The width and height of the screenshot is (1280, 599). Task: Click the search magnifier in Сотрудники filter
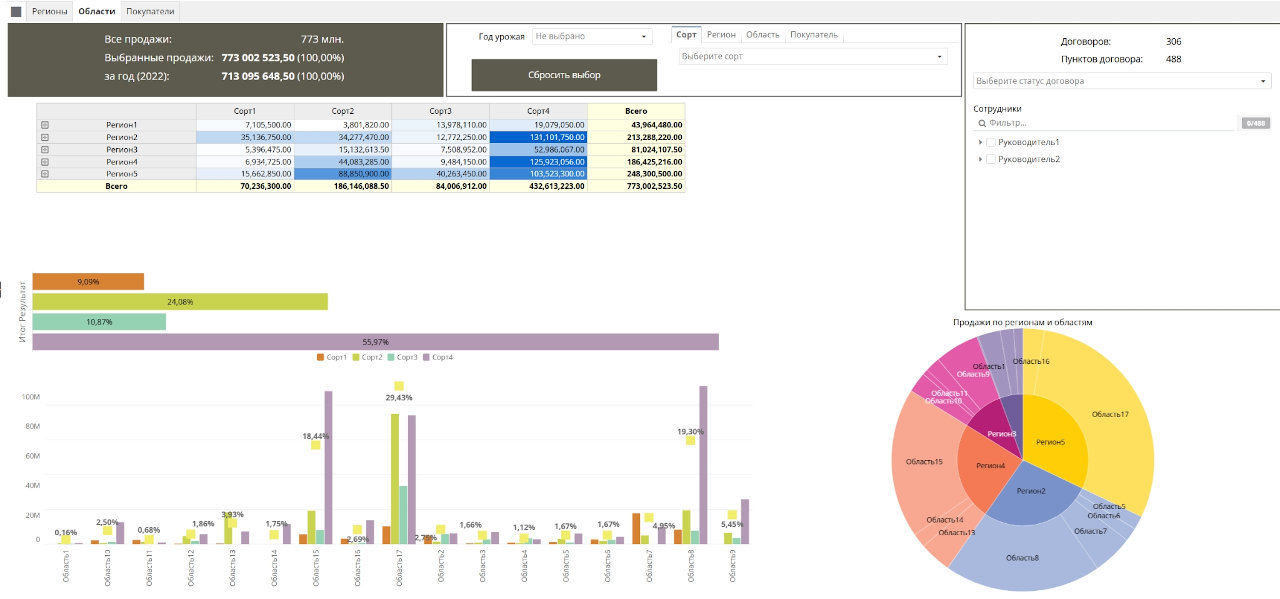pos(981,123)
